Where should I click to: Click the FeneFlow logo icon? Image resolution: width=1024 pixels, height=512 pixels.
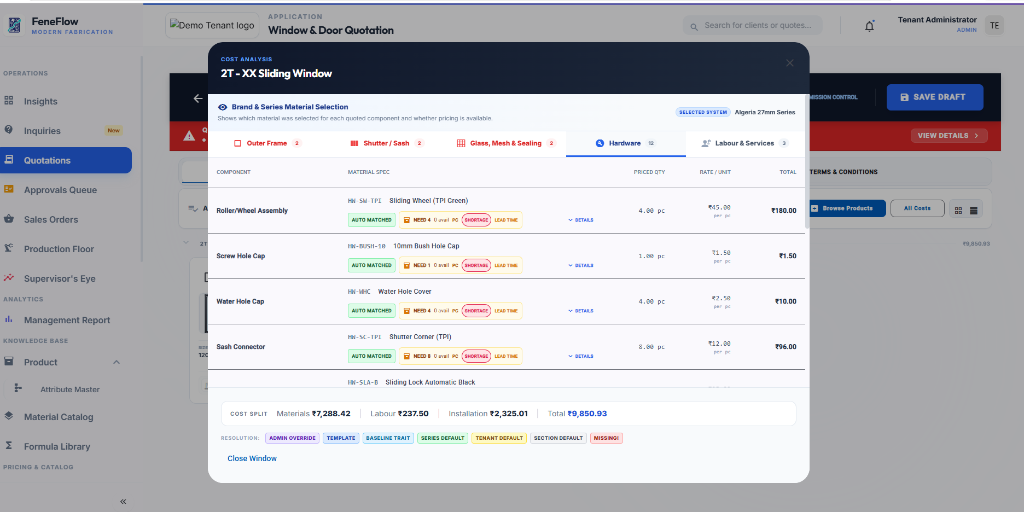pos(14,25)
